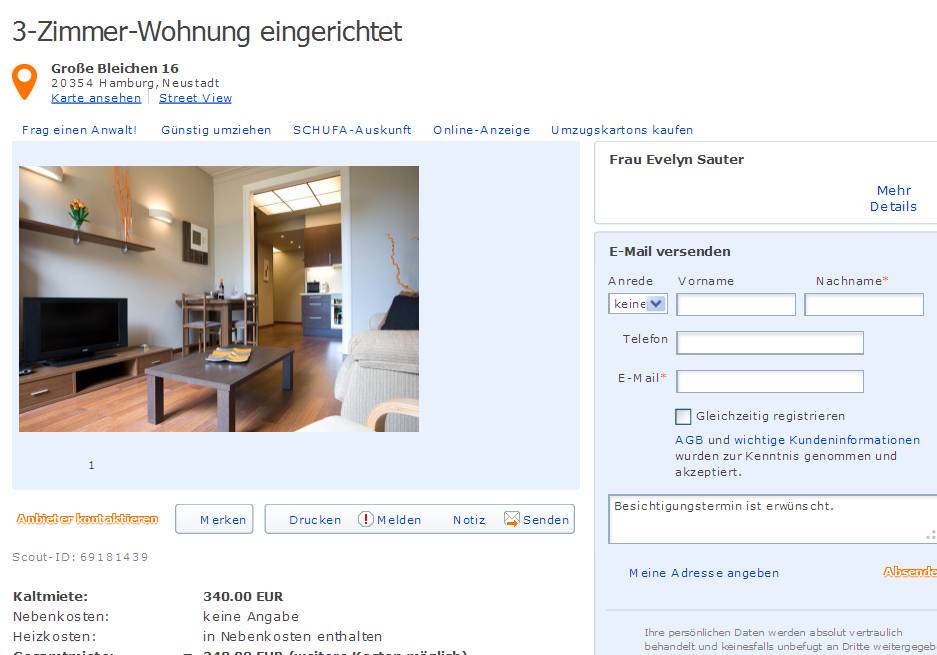Open the Street View link
The image size is (937, 655).
195,98
